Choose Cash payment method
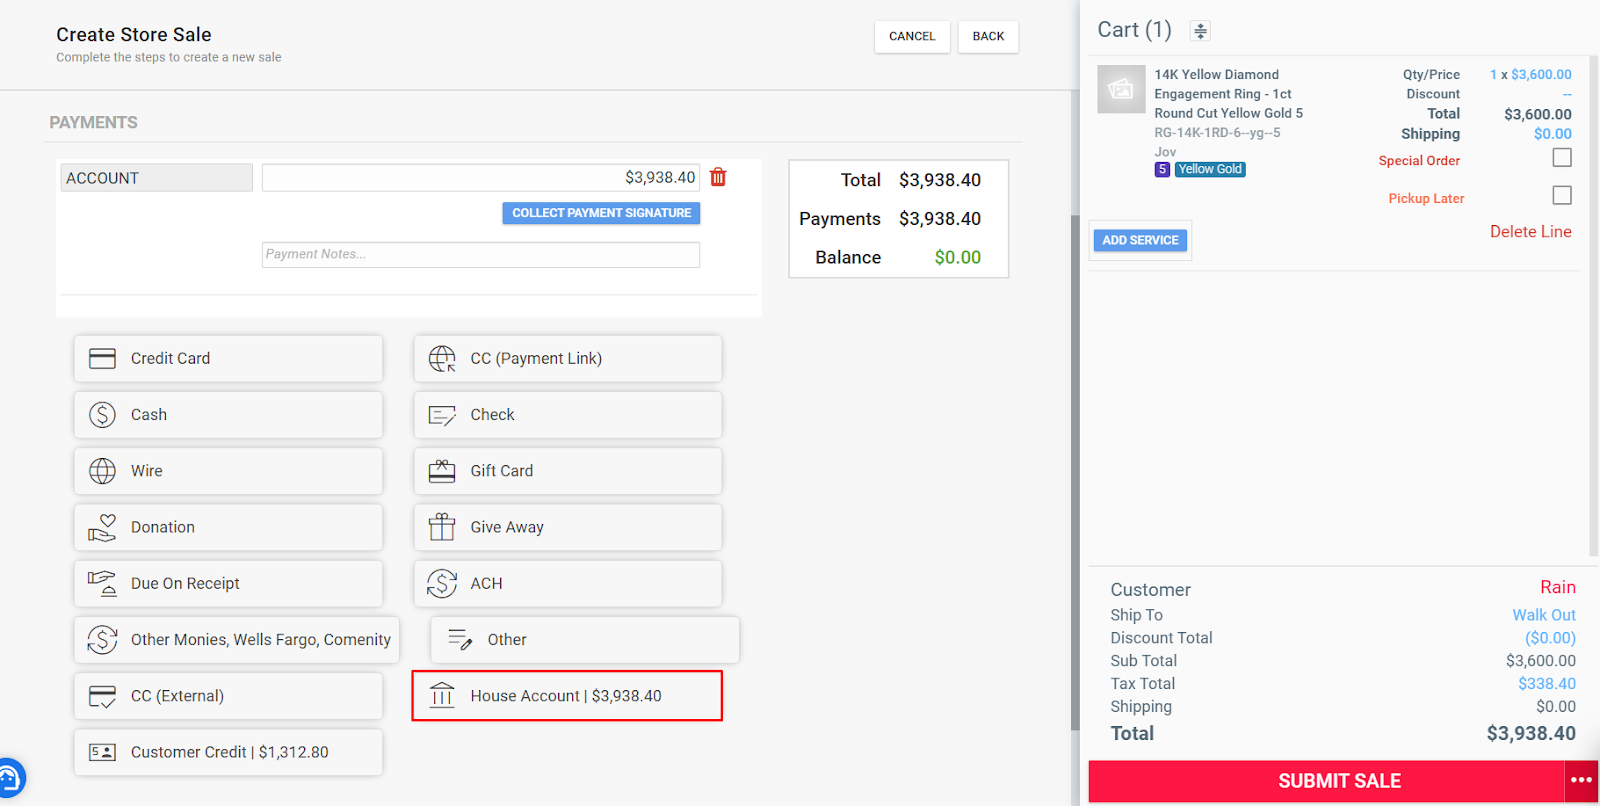Viewport: 1600px width, 806px height. point(228,414)
